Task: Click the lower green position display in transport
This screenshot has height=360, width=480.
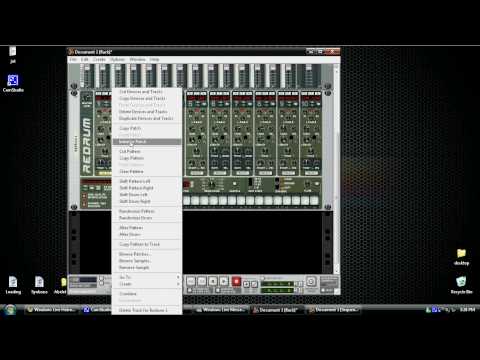Action: (277, 290)
